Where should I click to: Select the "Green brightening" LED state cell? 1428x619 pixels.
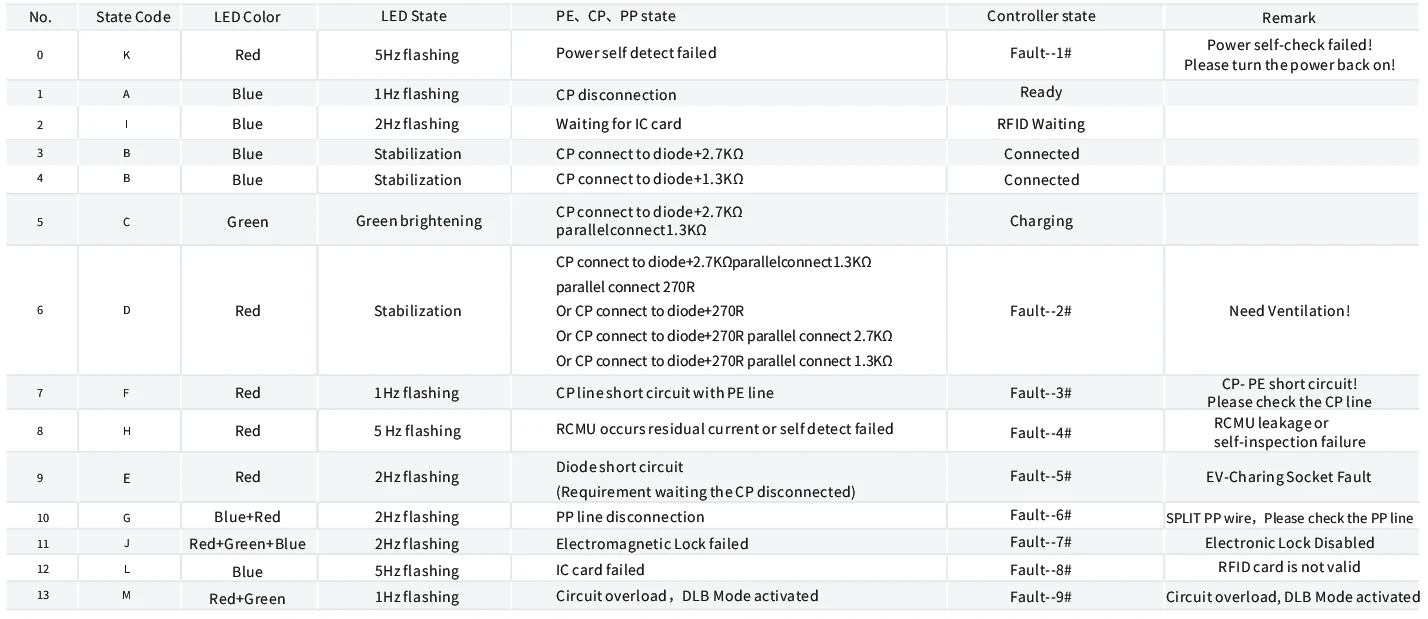coord(418,221)
